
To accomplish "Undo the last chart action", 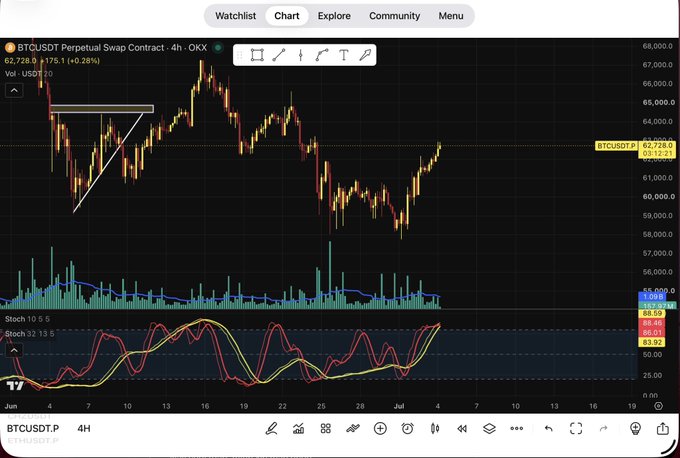I will coord(549,429).
